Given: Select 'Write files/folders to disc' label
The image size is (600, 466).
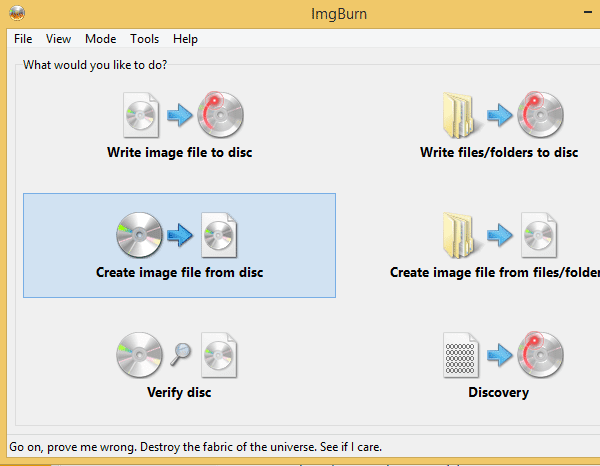Looking at the screenshot, I should 499,152.
